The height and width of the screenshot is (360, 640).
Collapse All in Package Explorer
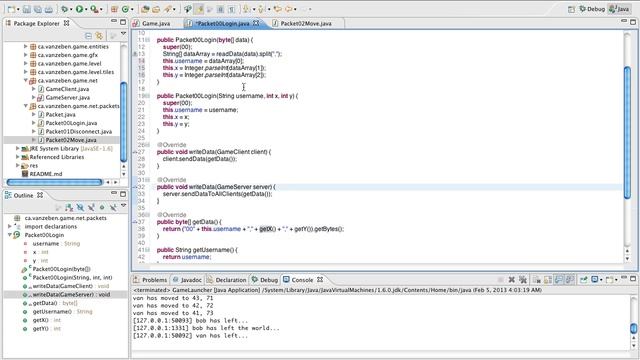(88, 36)
